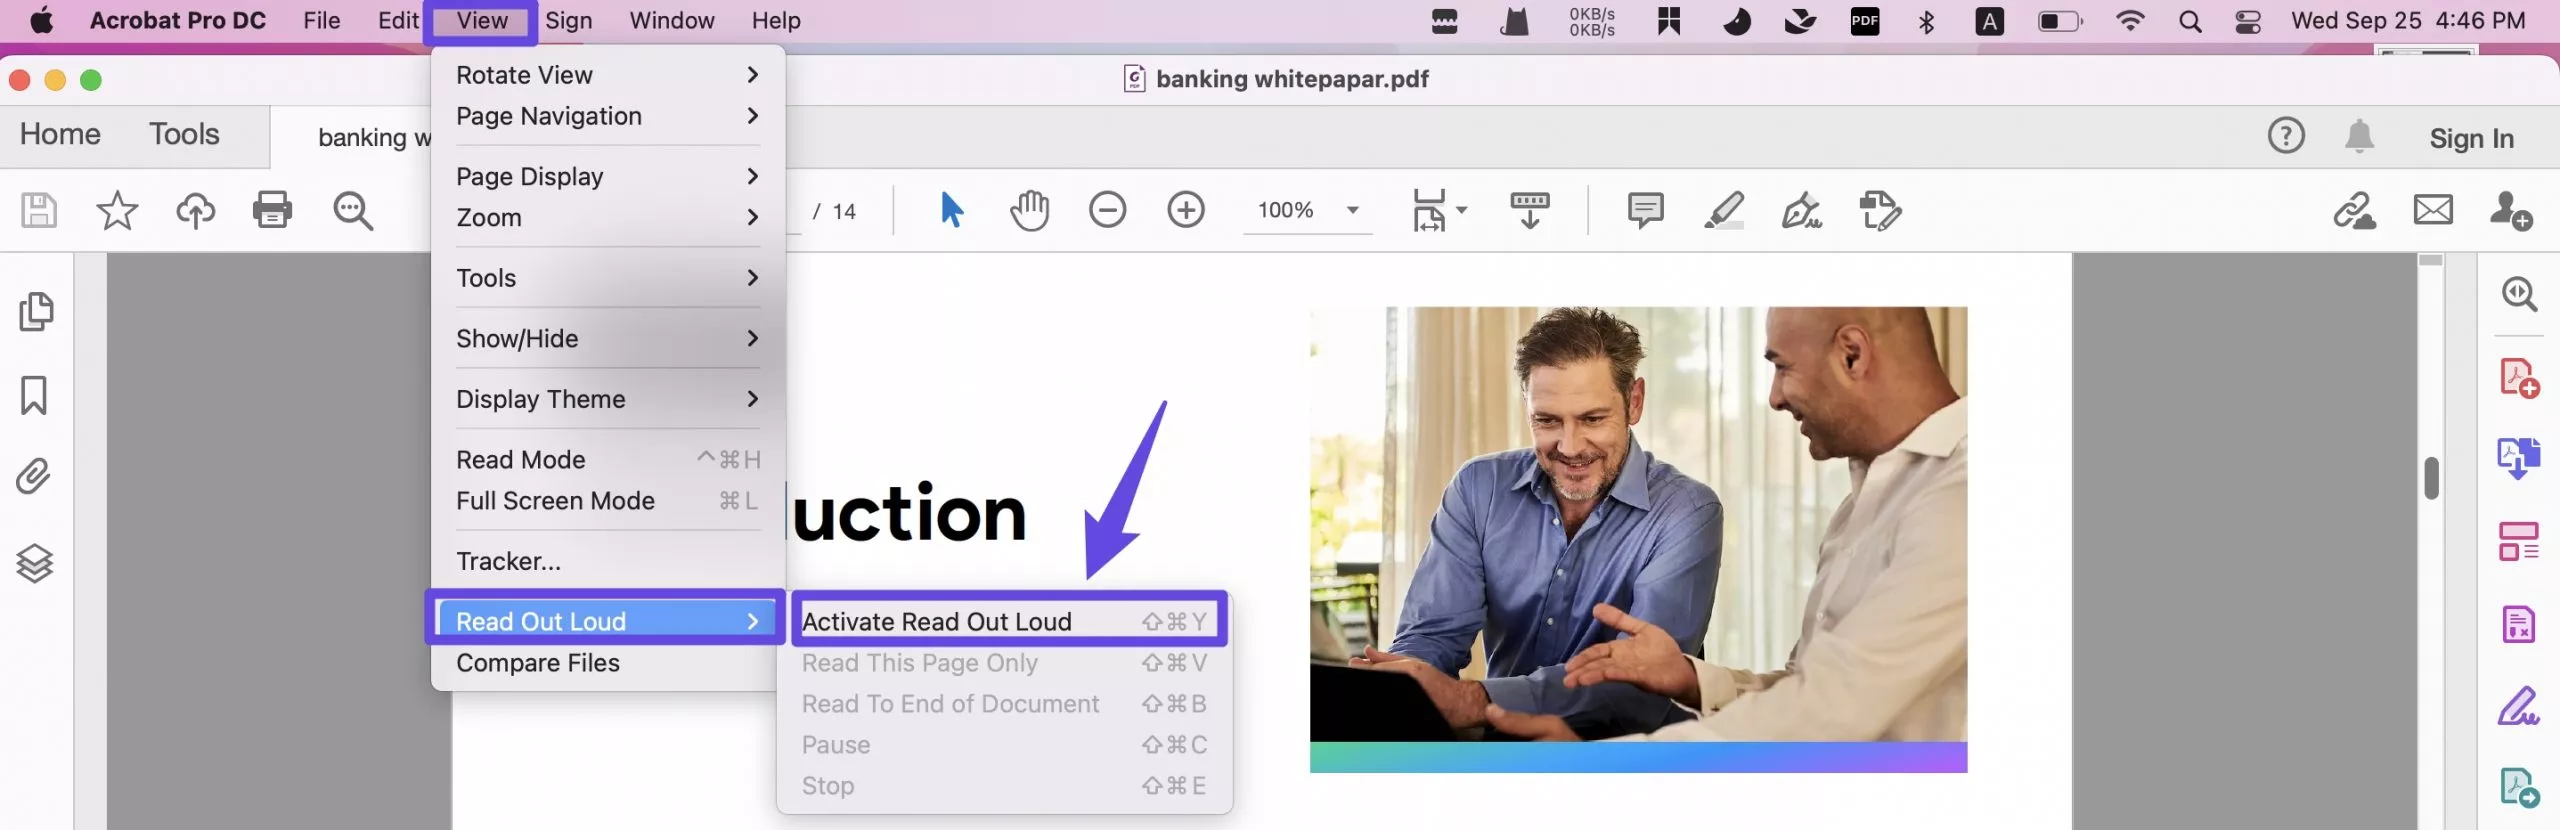
Task: Switch to the Tools tab
Action: [x=184, y=135]
